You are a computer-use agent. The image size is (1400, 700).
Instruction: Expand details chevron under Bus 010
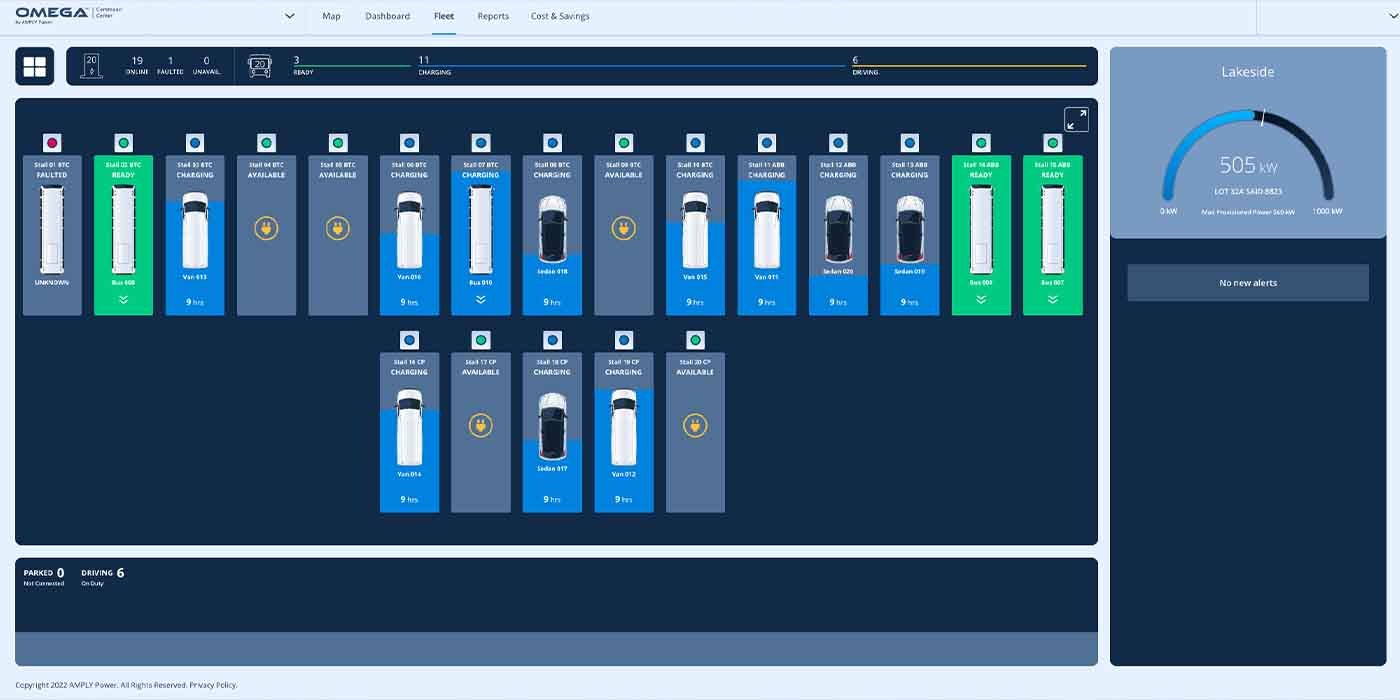(481, 299)
